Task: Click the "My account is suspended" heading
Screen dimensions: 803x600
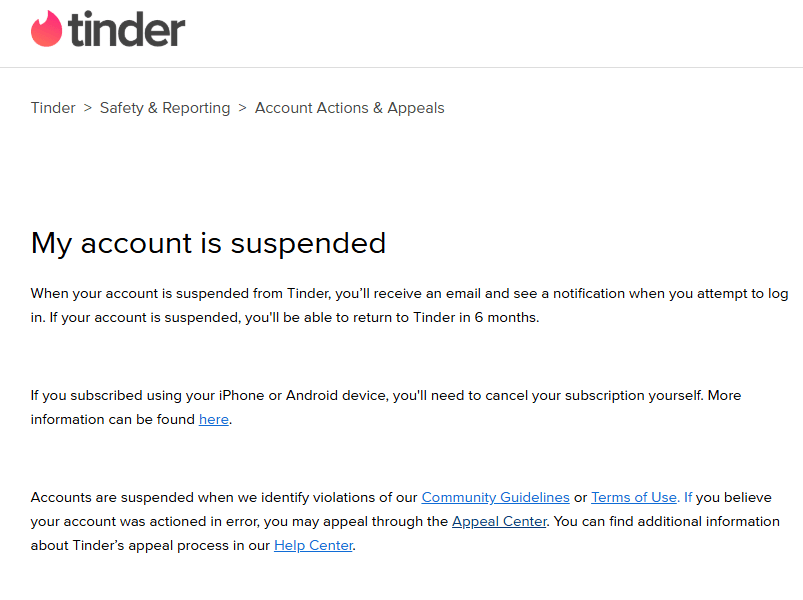Action: [x=208, y=243]
